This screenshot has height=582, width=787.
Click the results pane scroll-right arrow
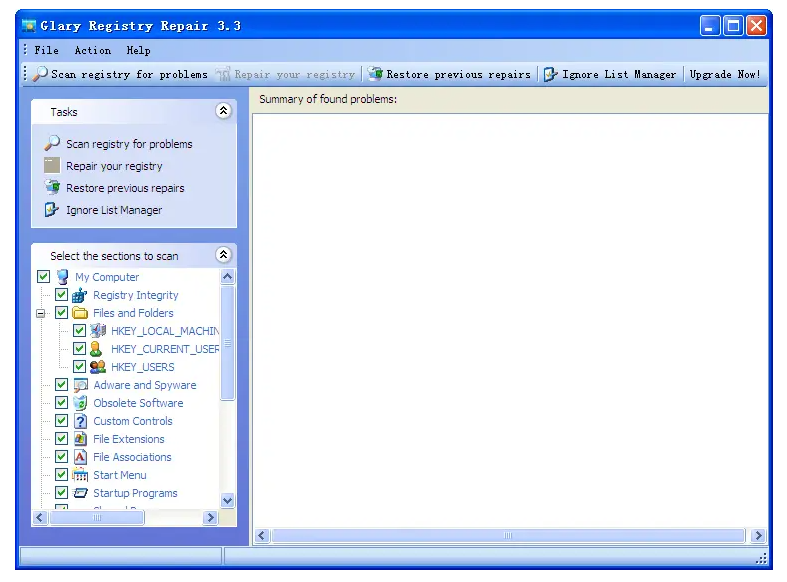[758, 535]
